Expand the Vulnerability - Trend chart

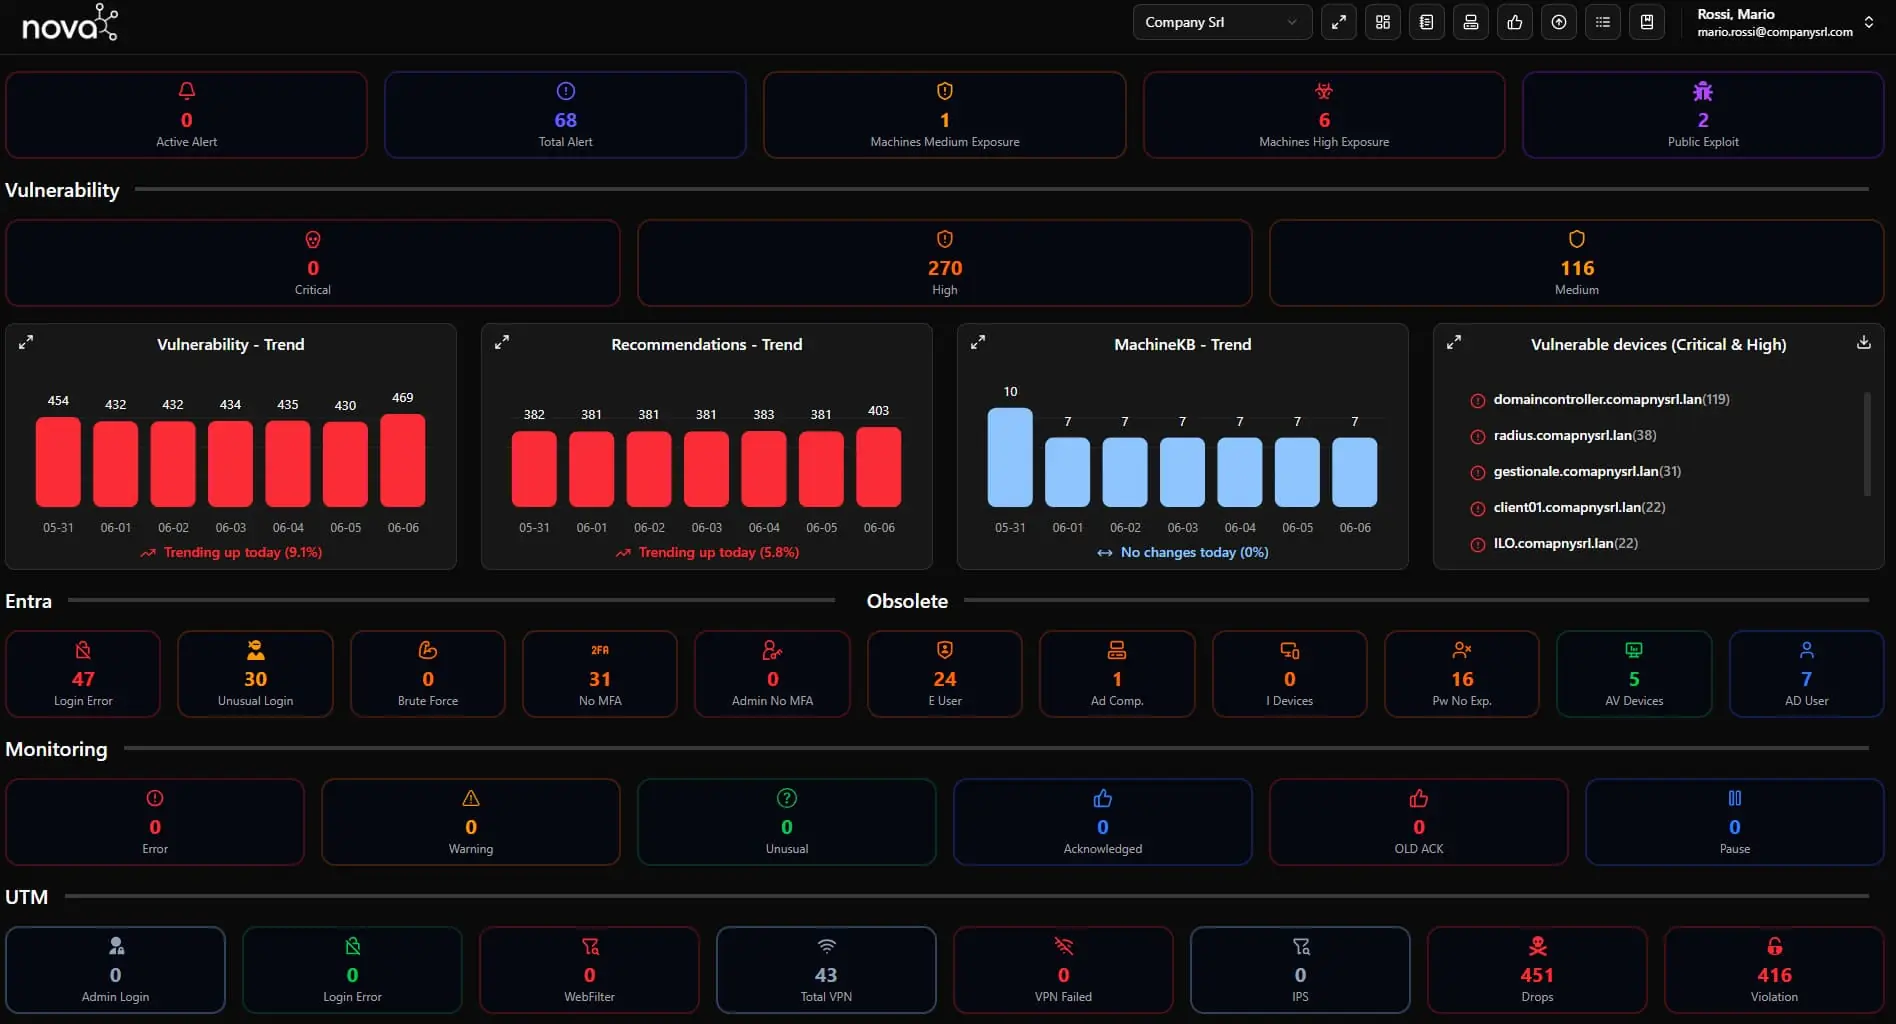26,342
